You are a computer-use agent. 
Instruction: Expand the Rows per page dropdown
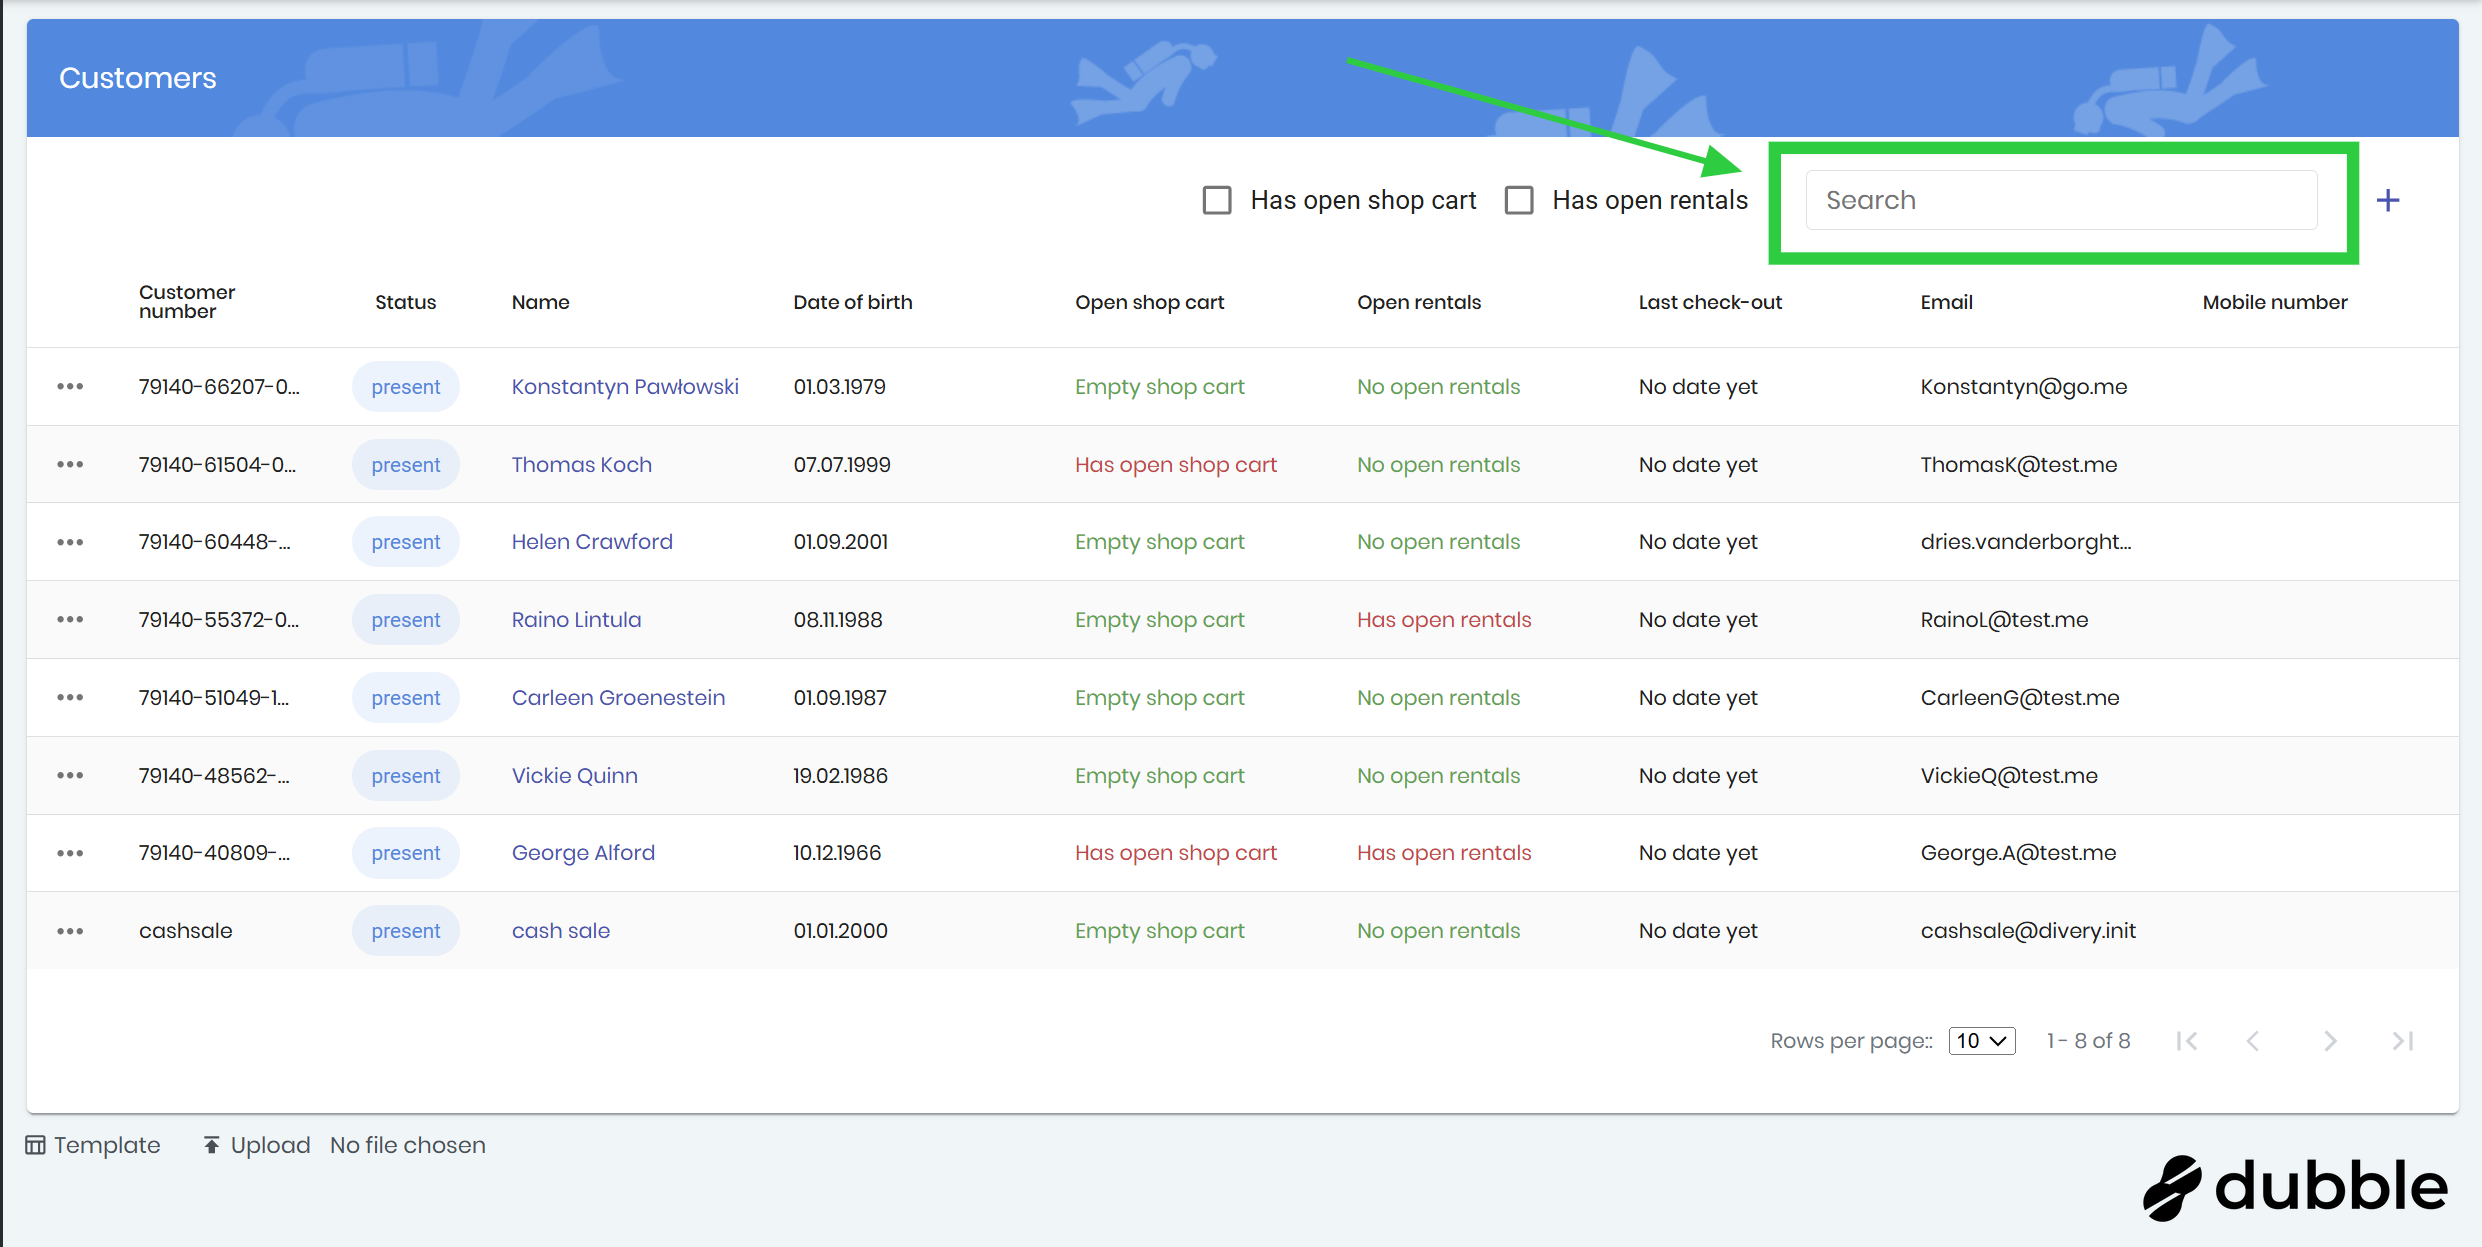click(1981, 1041)
